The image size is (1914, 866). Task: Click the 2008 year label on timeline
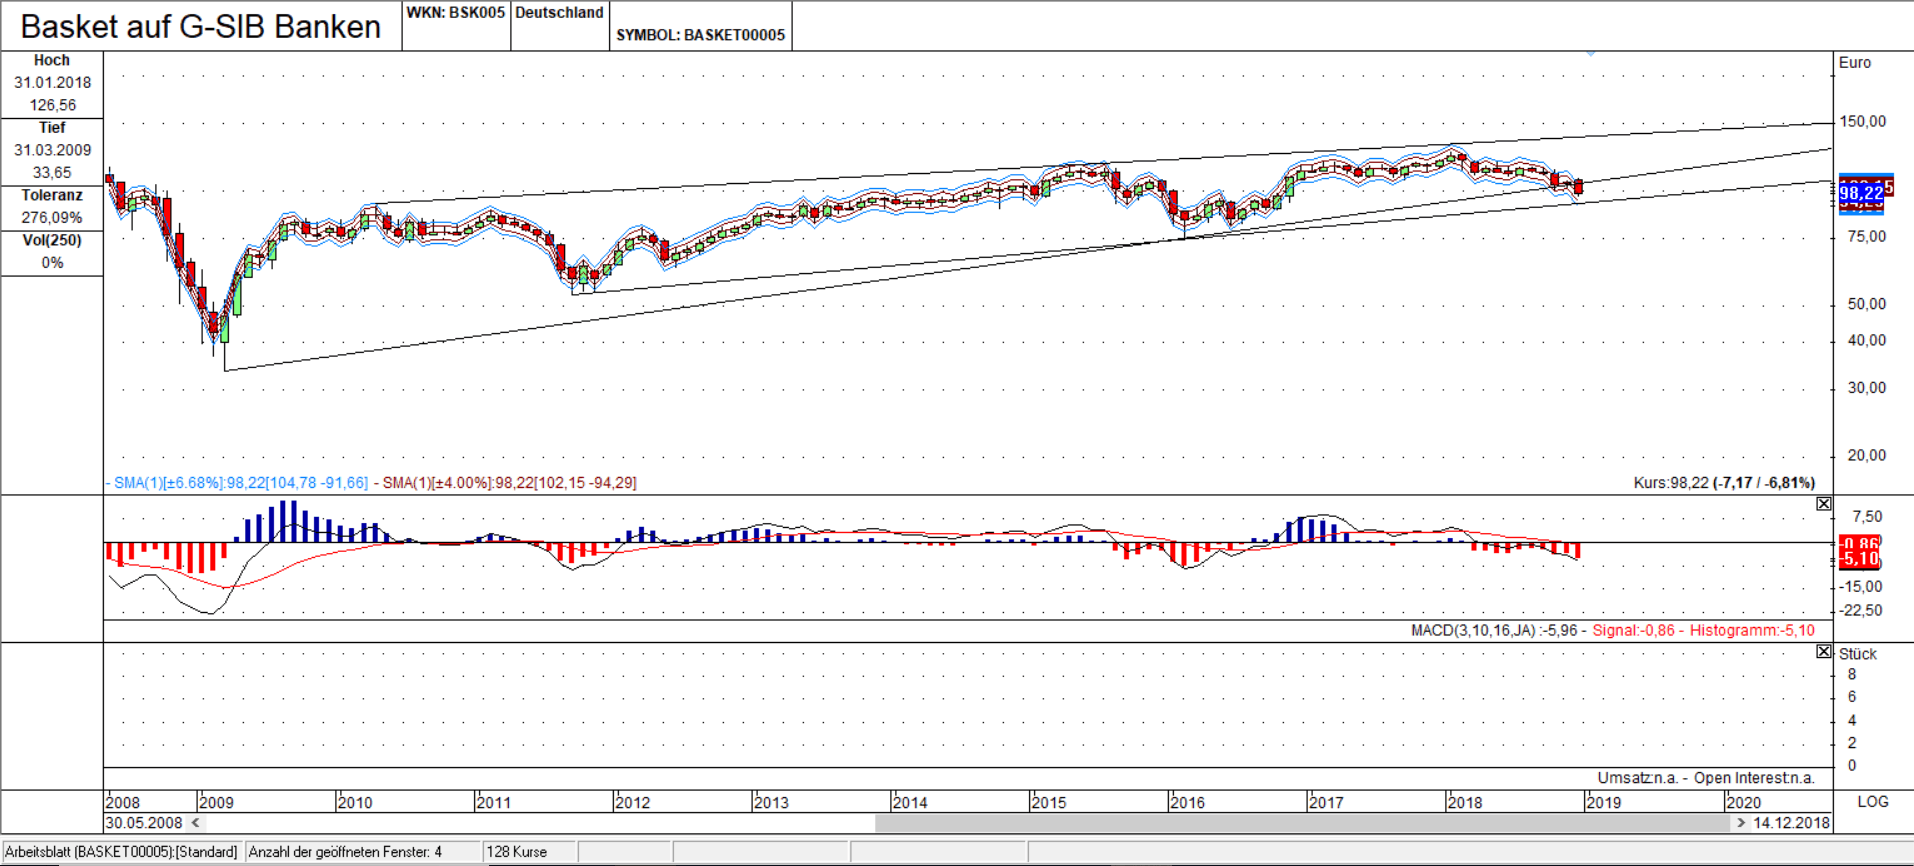point(123,802)
